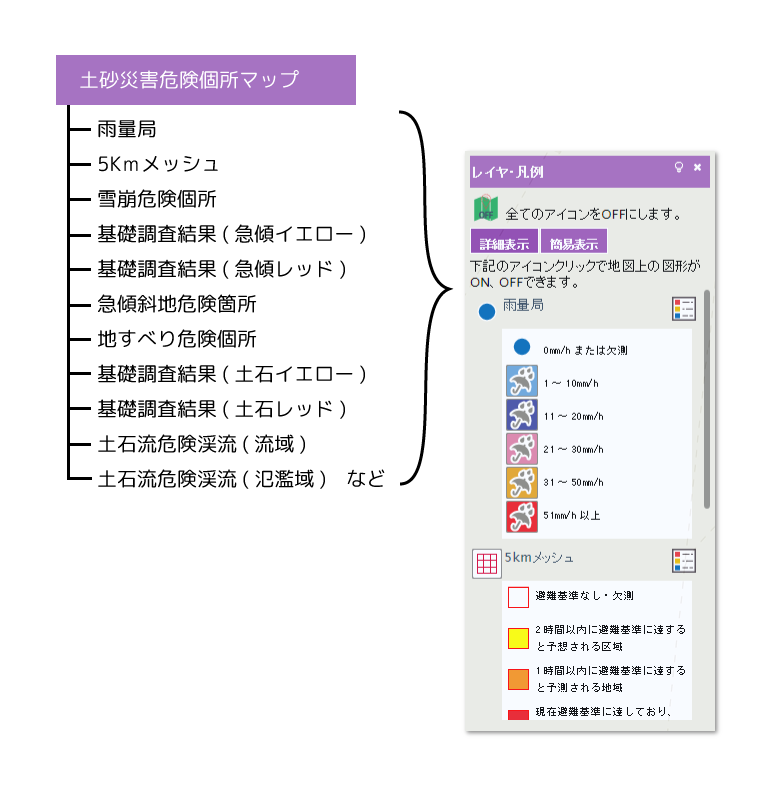Toggle the 雨量局 blue circle layer icon
Screen dimensions: 780x800
coord(487,312)
